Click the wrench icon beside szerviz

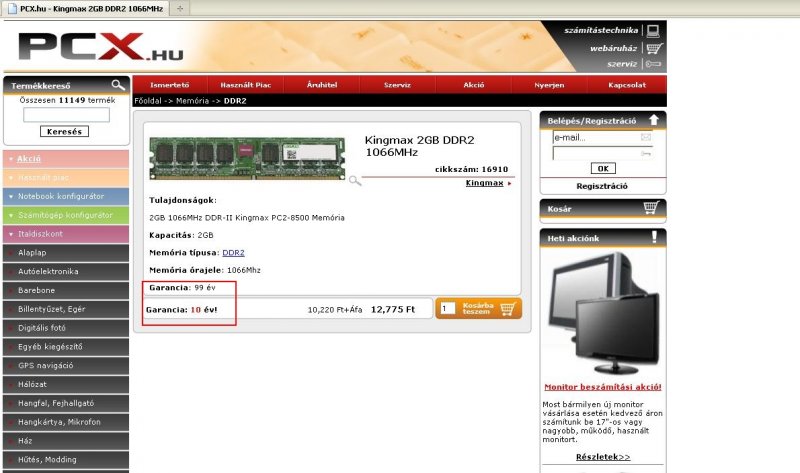coord(653,64)
